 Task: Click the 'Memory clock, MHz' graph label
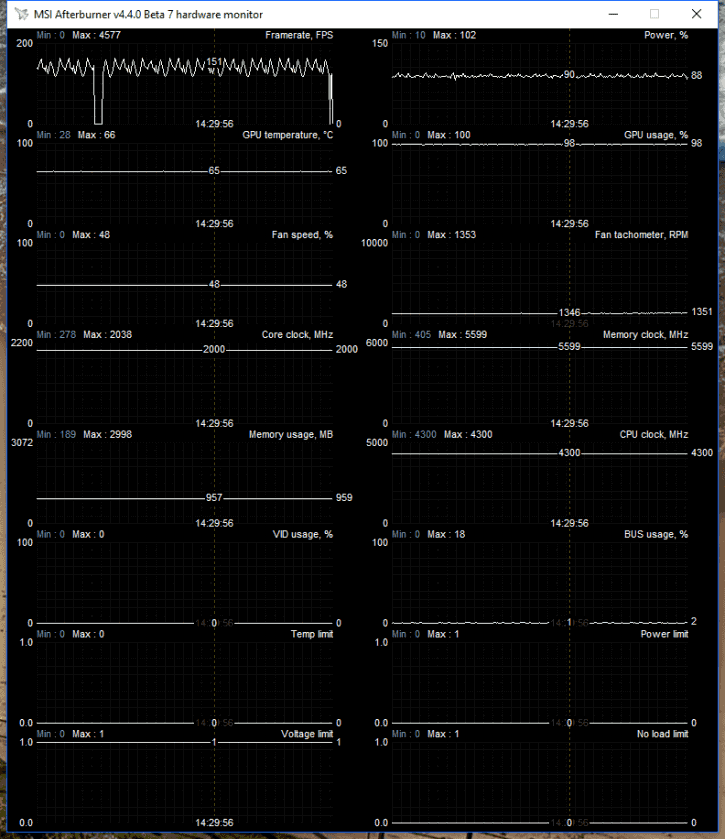point(646,335)
